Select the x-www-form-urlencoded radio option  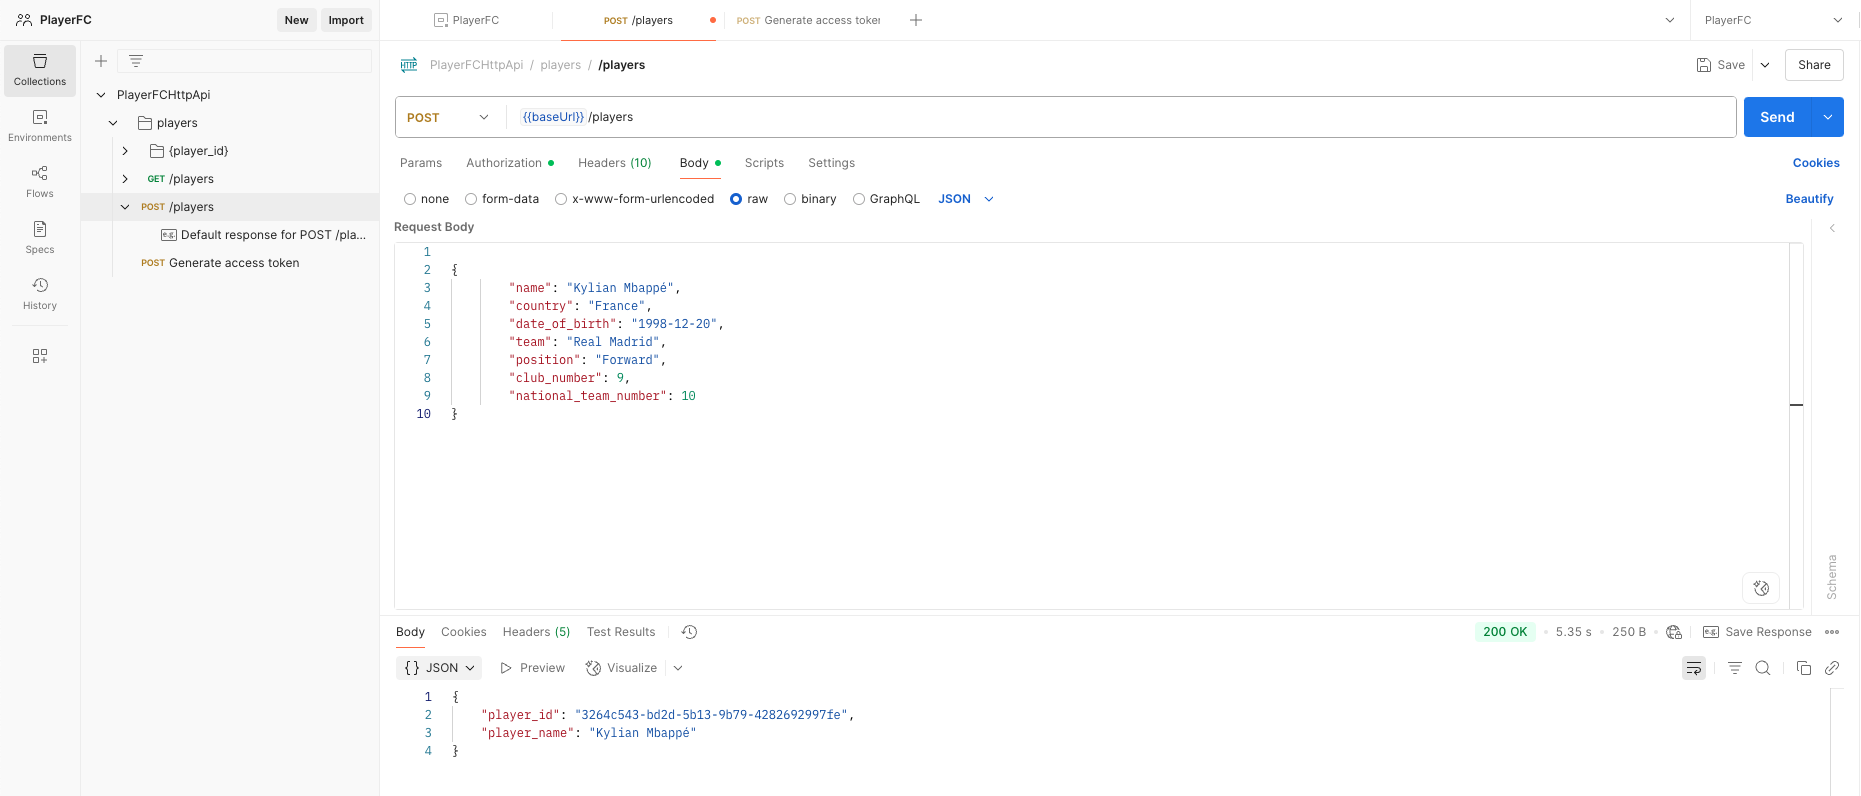click(x=561, y=199)
